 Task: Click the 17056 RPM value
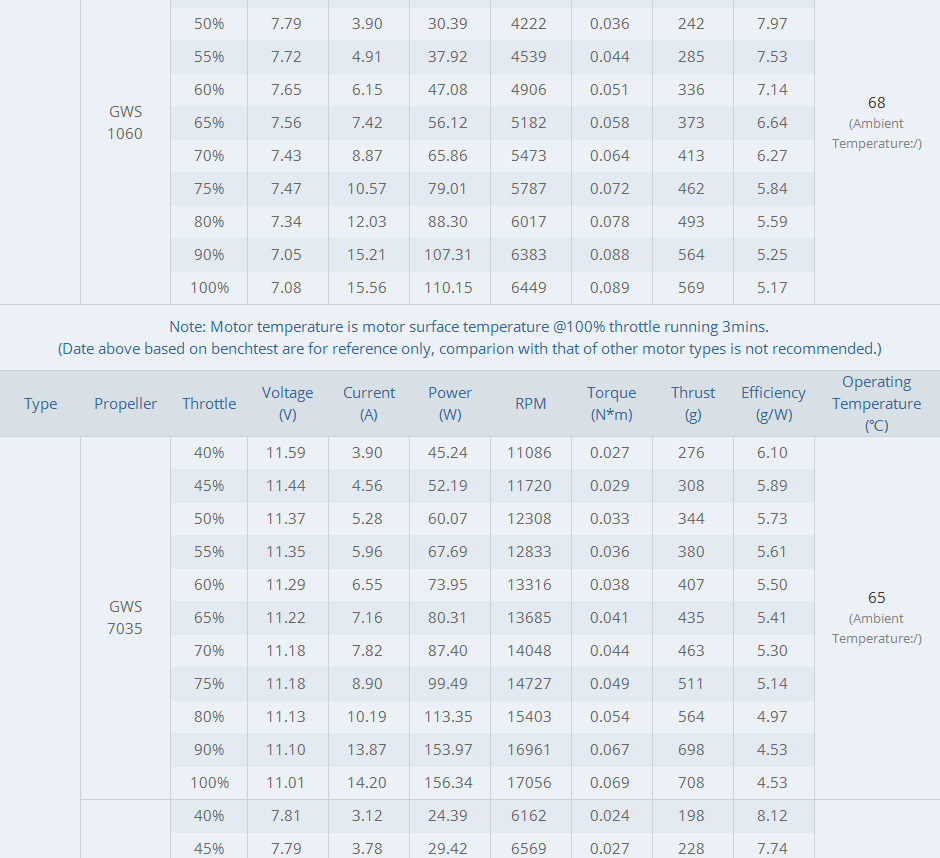click(529, 782)
